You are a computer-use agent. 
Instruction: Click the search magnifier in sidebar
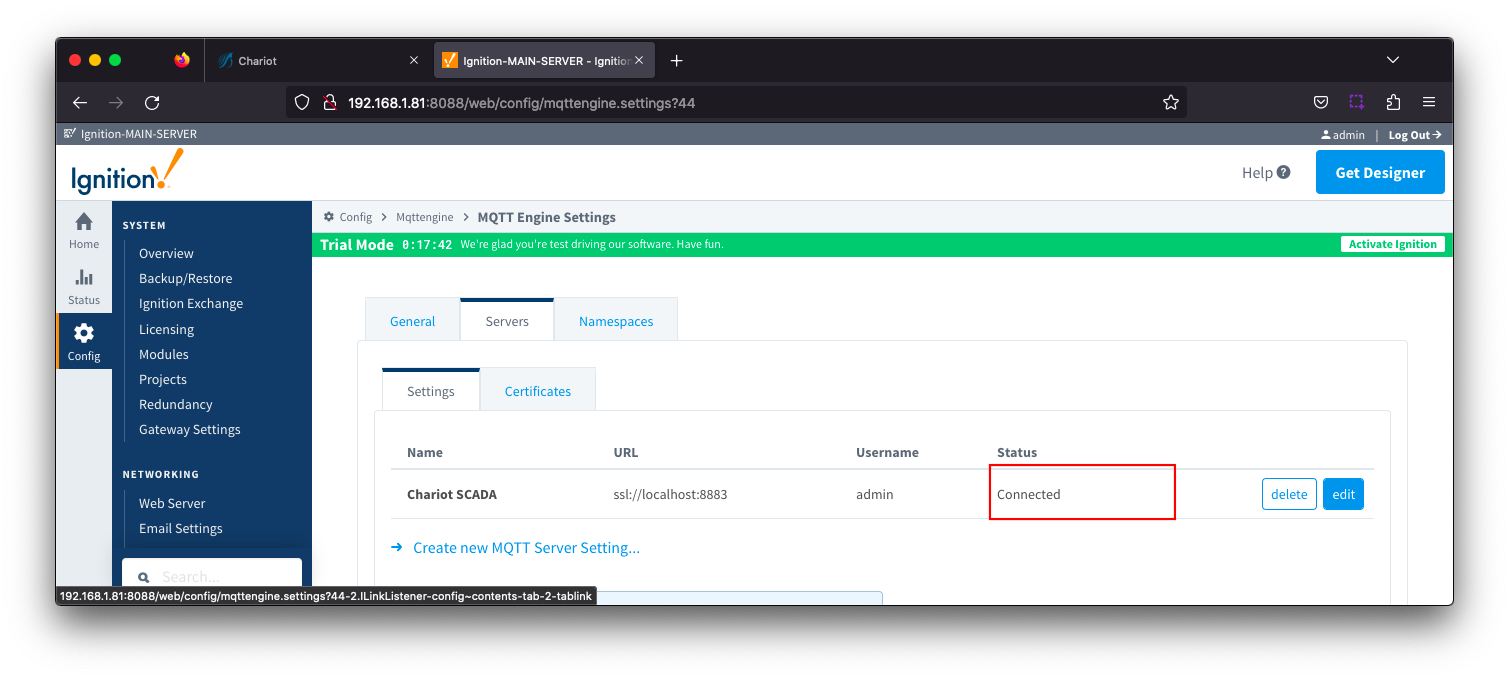click(143, 577)
